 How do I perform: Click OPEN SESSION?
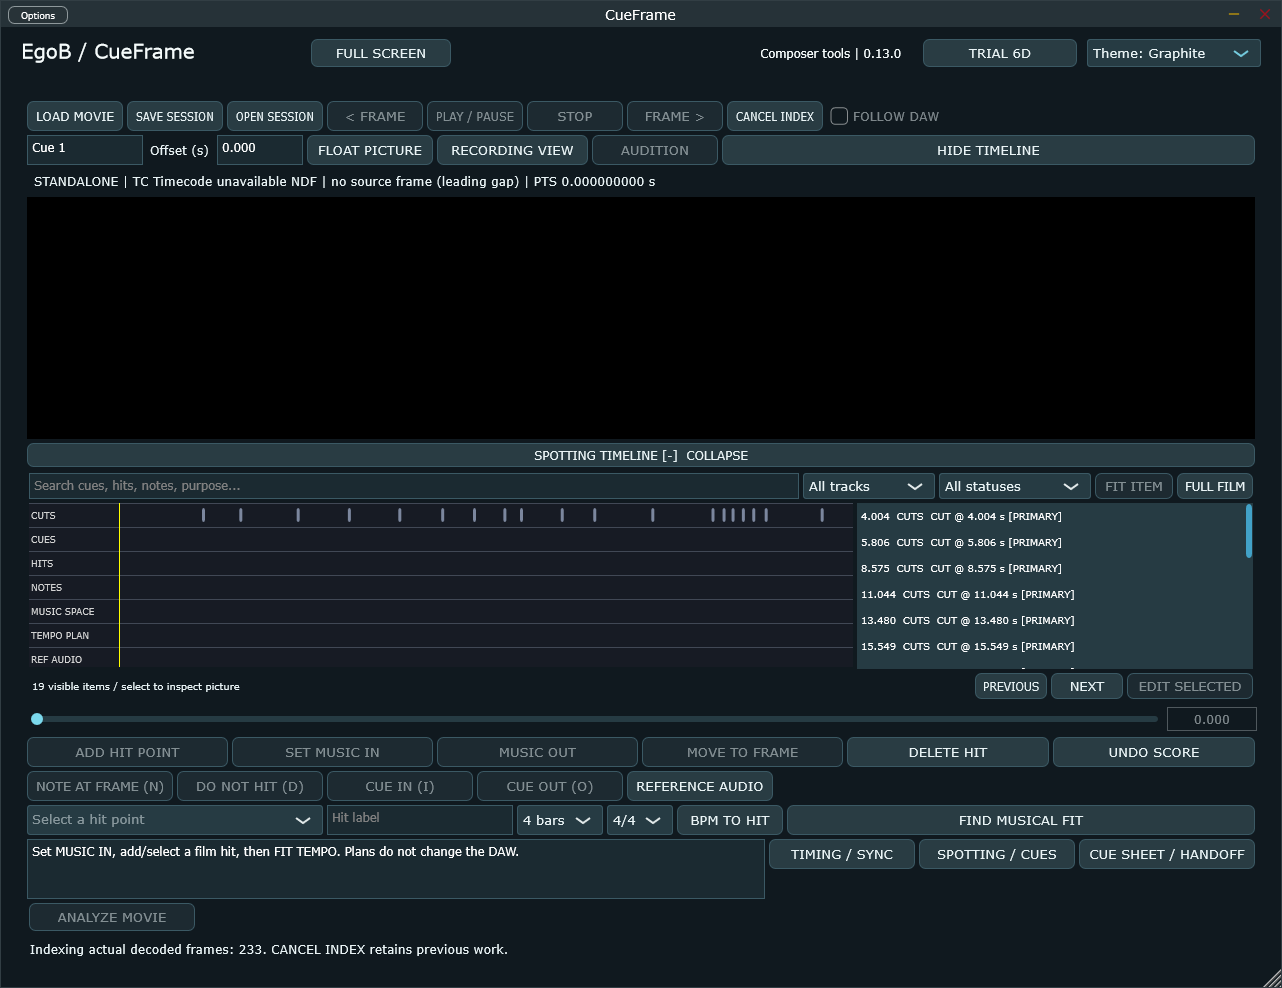[275, 116]
